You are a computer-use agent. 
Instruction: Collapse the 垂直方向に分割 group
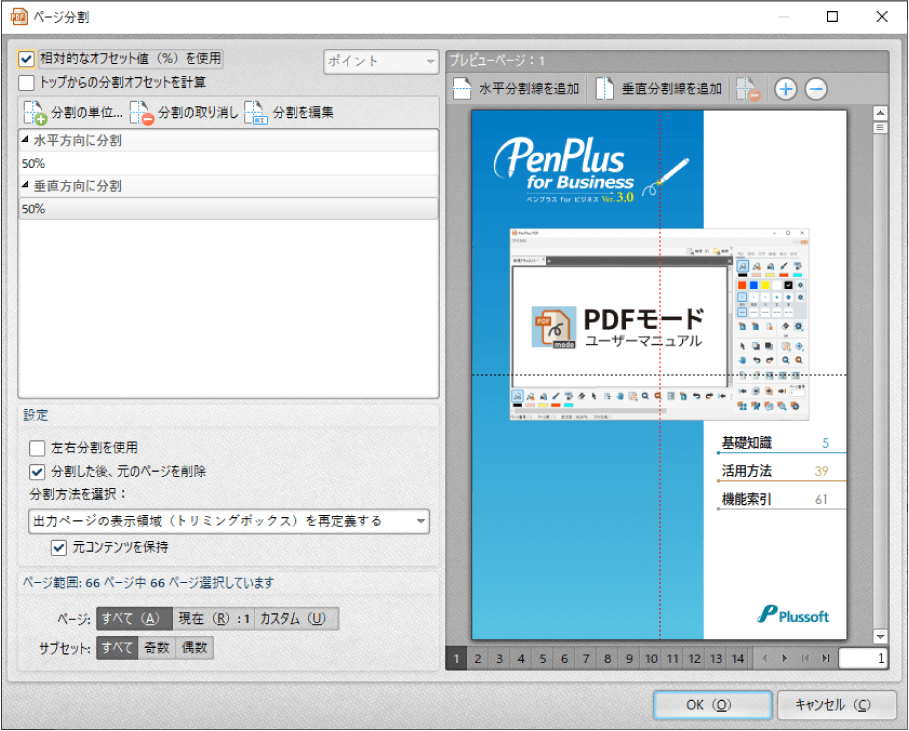tap(25, 186)
